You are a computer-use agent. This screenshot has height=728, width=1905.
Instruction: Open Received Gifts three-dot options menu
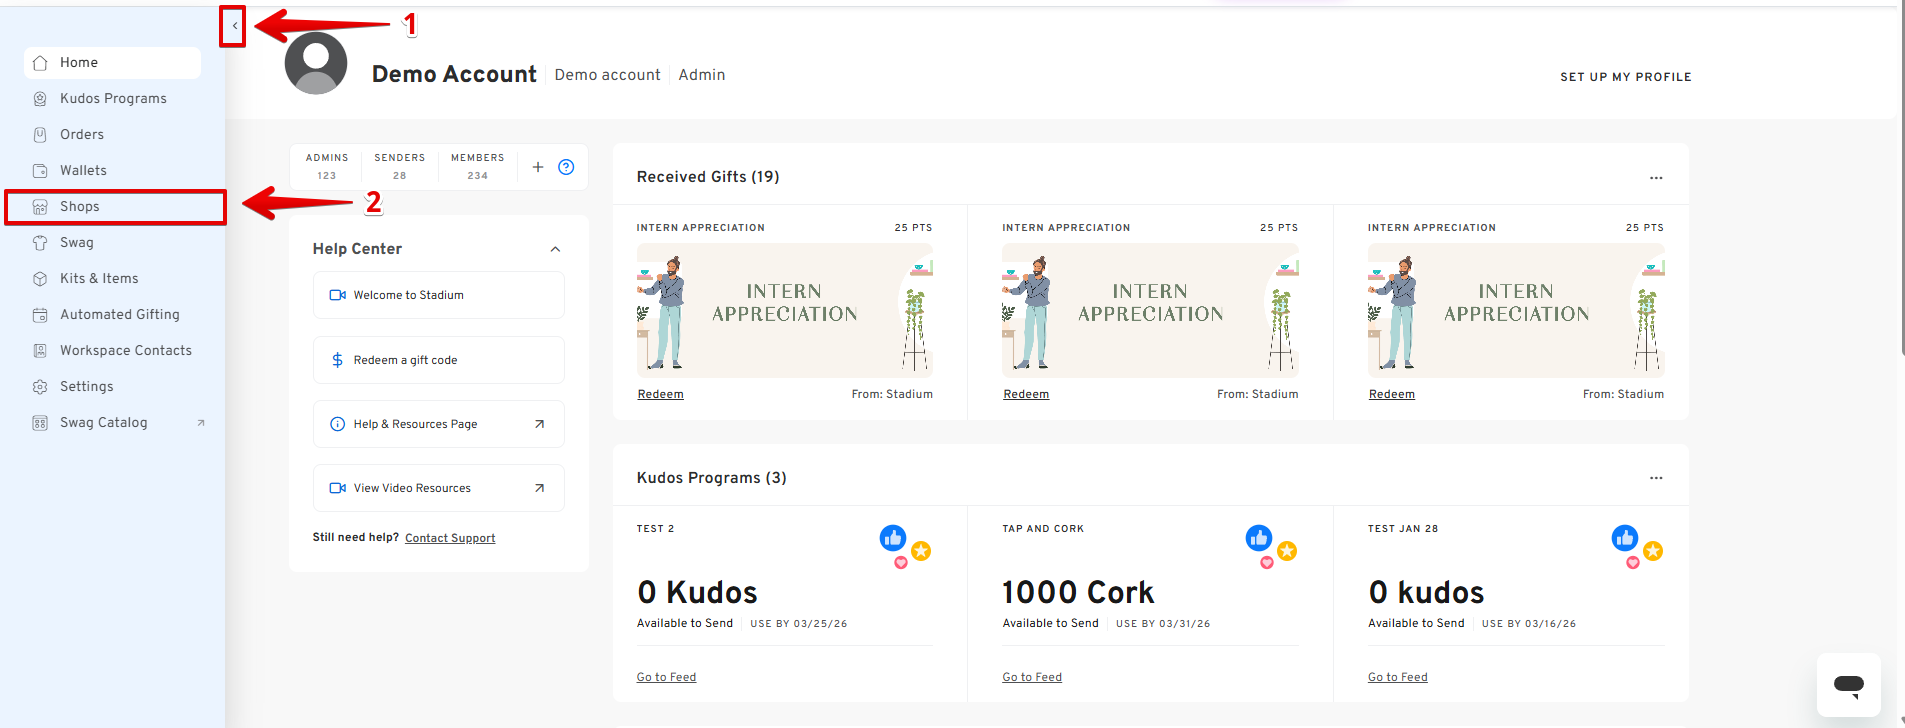click(1656, 178)
